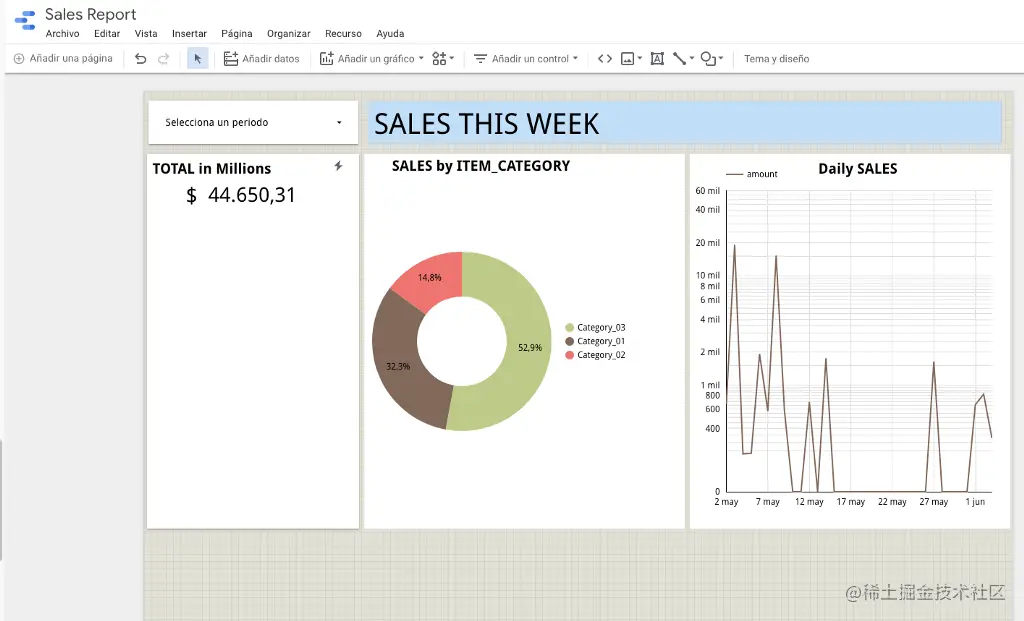Open the Recurso menu
The width and height of the screenshot is (1024, 621).
tap(344, 33)
